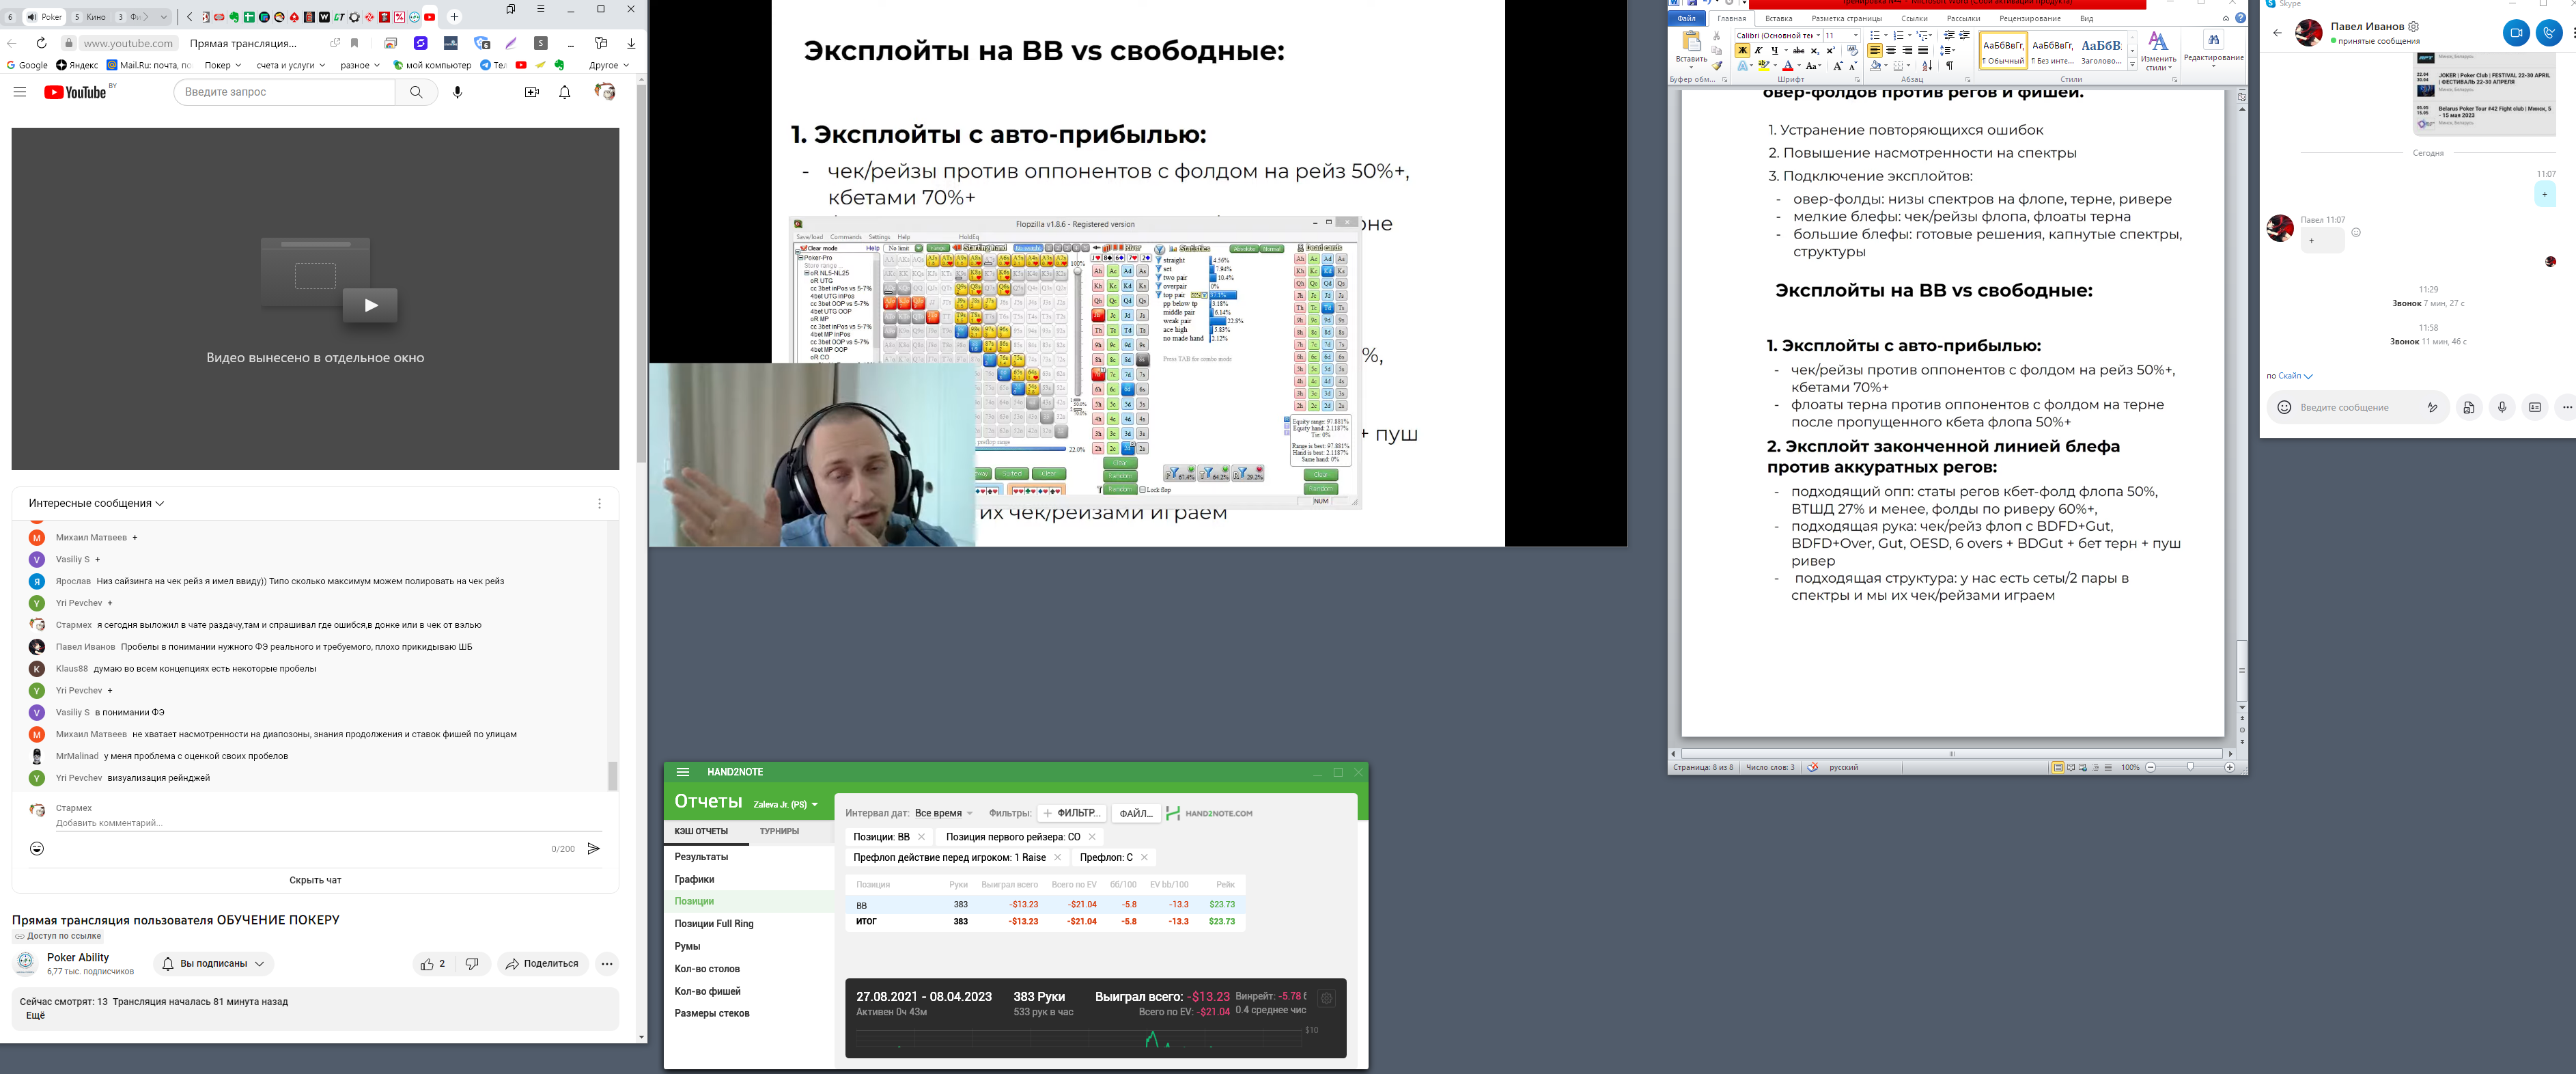This screenshot has height=1074, width=2576.
Task: Toggle strikethrough in Word ribbon
Action: point(1799,50)
